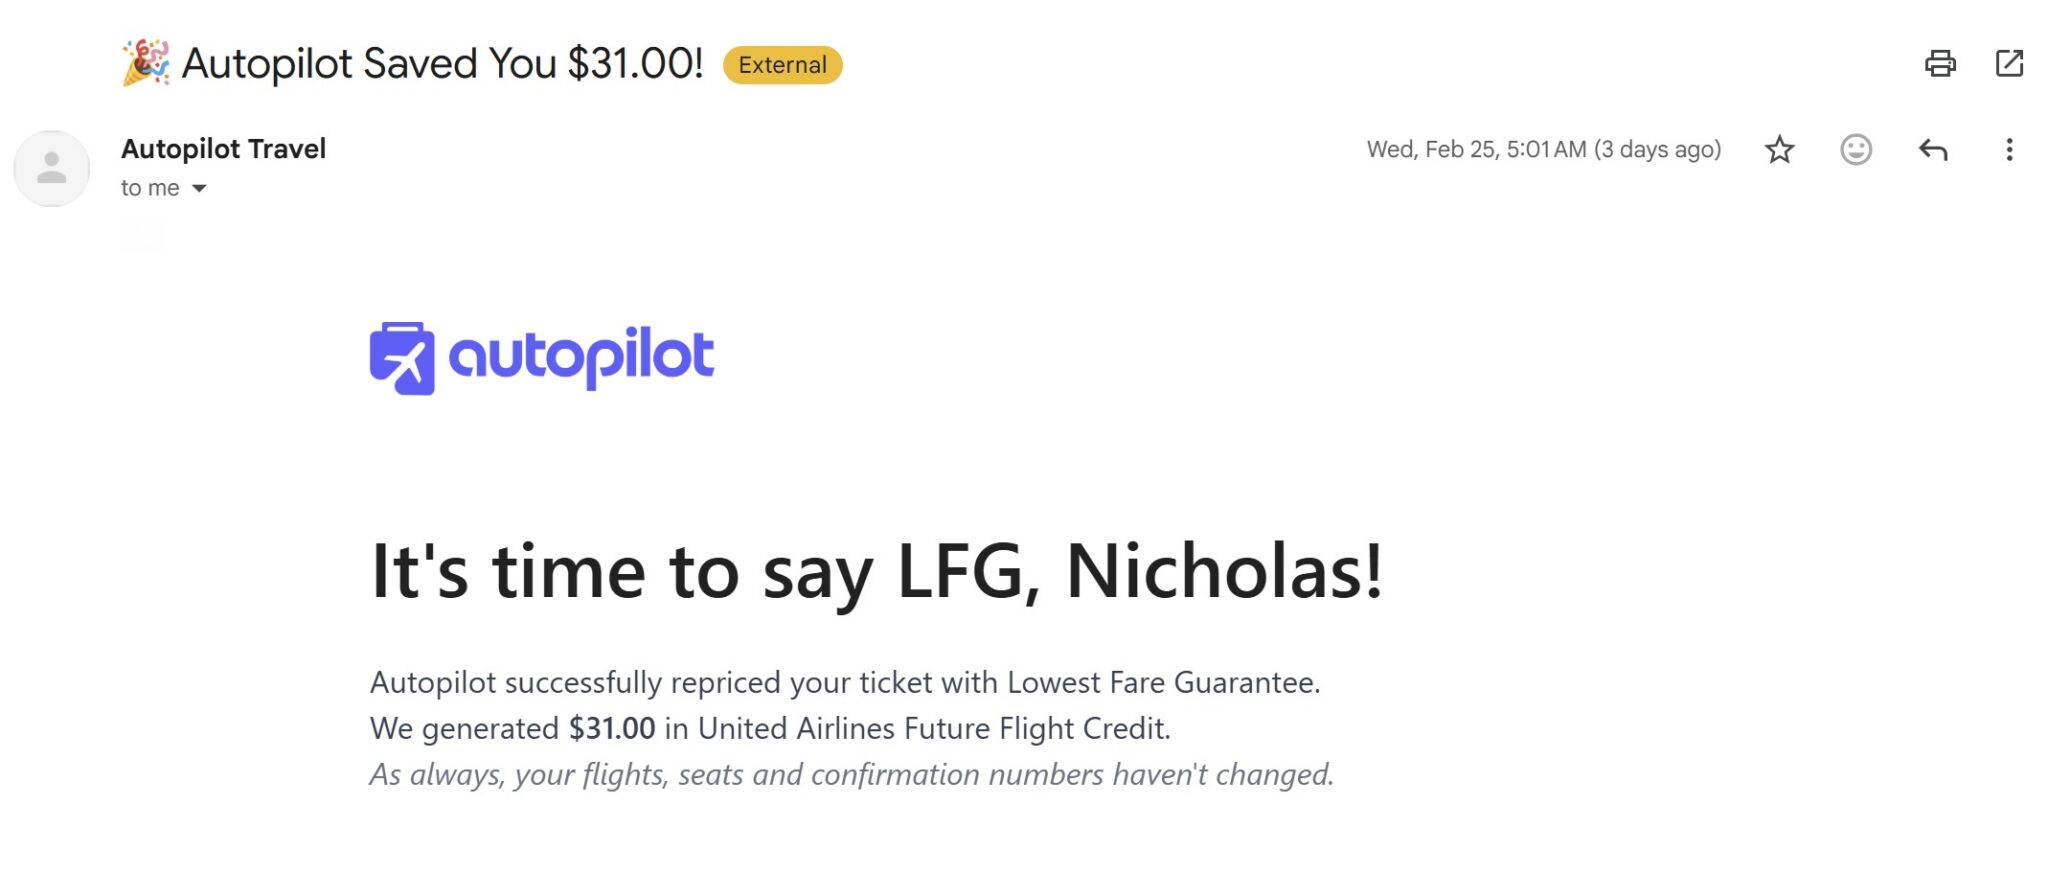Click the "Lowest Fare Guarantee" sentence
2048x873 pixels.
(845, 682)
